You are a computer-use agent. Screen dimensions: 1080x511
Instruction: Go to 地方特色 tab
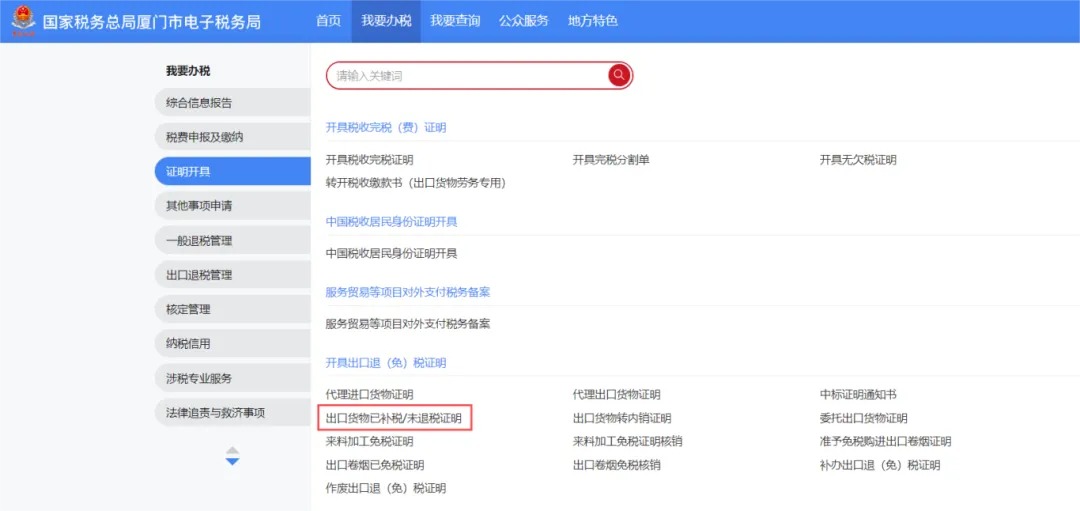point(592,21)
